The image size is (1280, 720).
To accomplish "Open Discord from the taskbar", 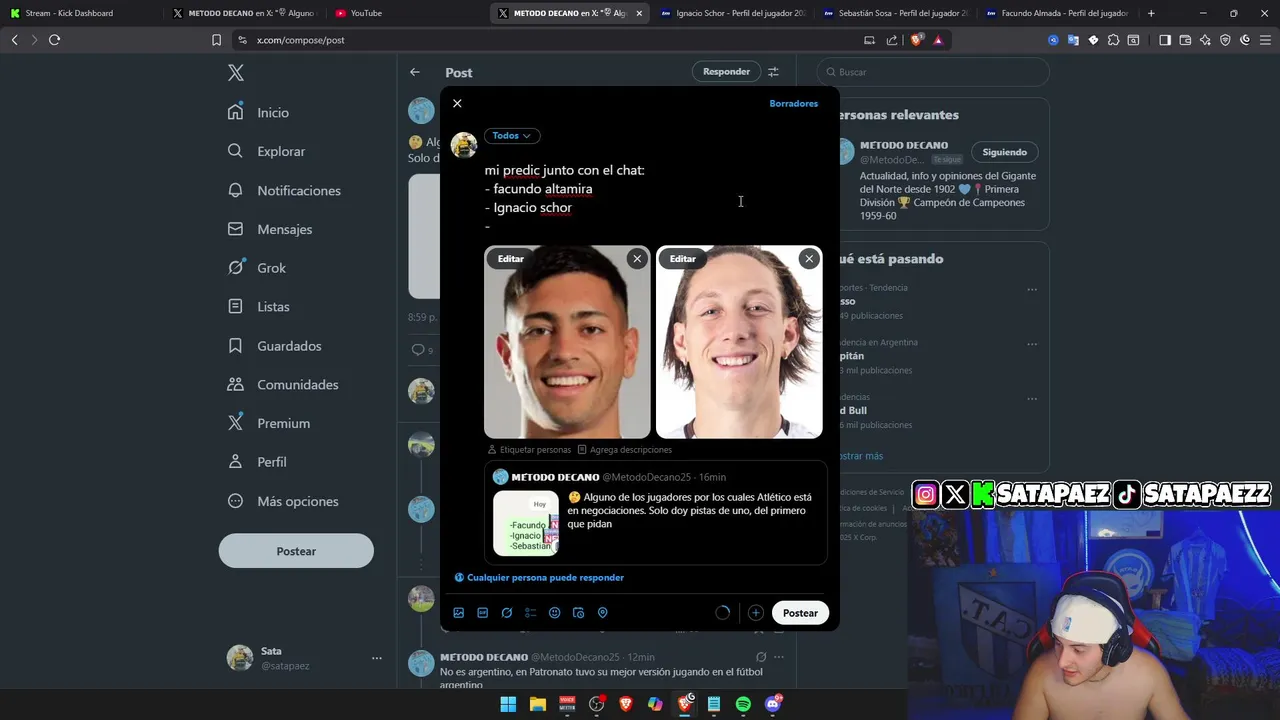I will [x=773, y=704].
